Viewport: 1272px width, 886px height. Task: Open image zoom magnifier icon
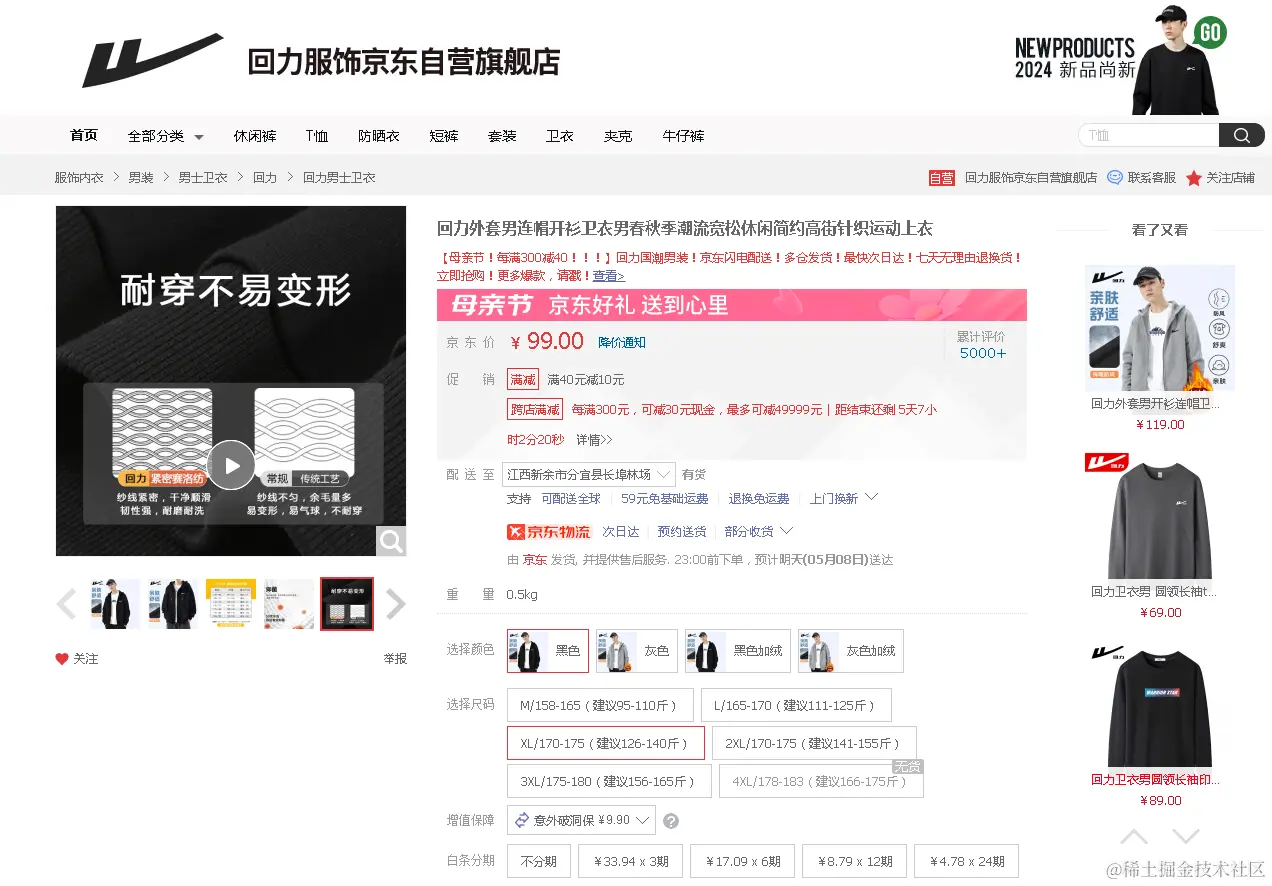[x=391, y=541]
